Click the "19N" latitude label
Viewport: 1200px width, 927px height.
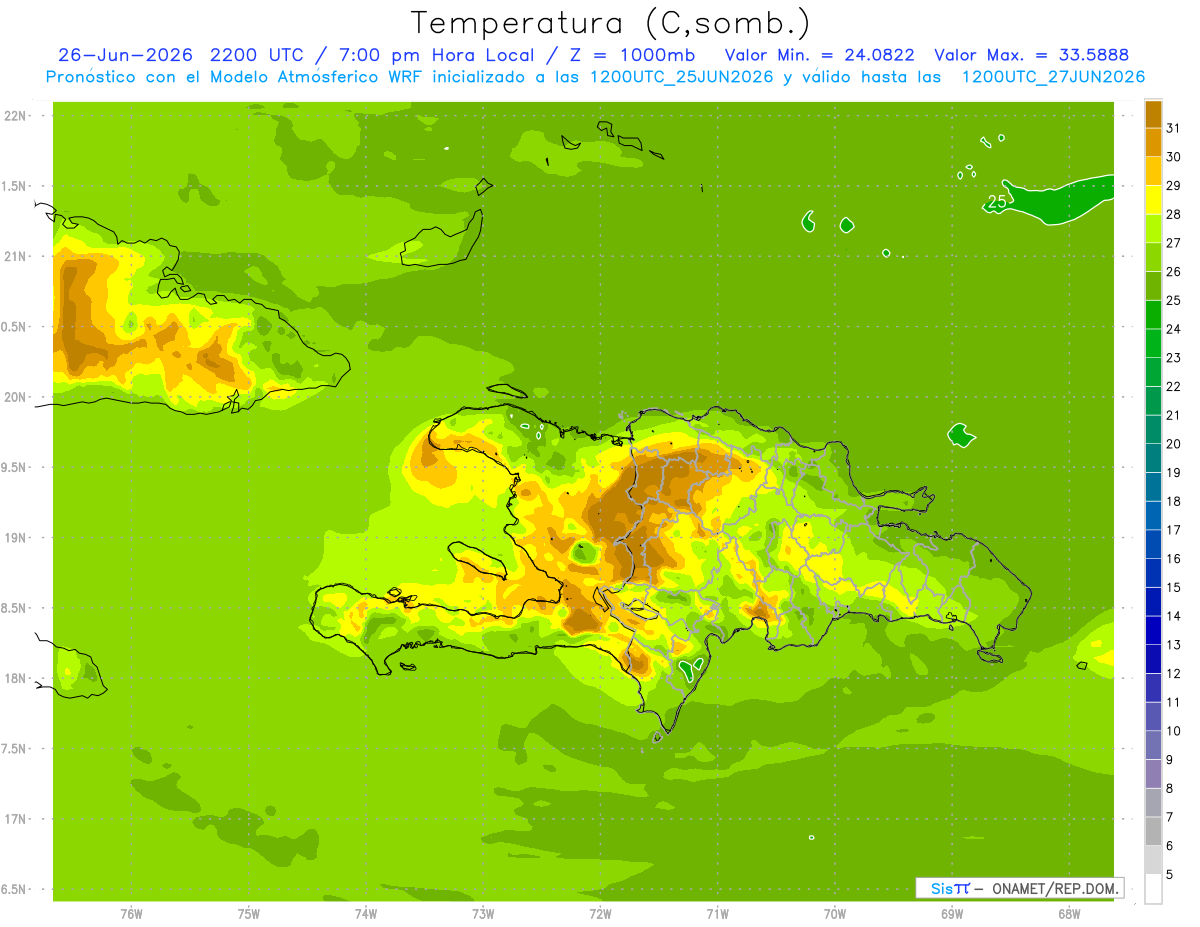(16, 538)
